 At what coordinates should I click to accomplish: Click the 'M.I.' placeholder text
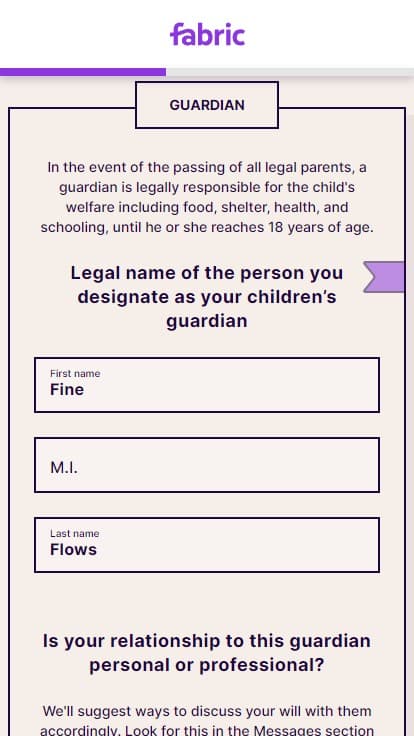64,468
